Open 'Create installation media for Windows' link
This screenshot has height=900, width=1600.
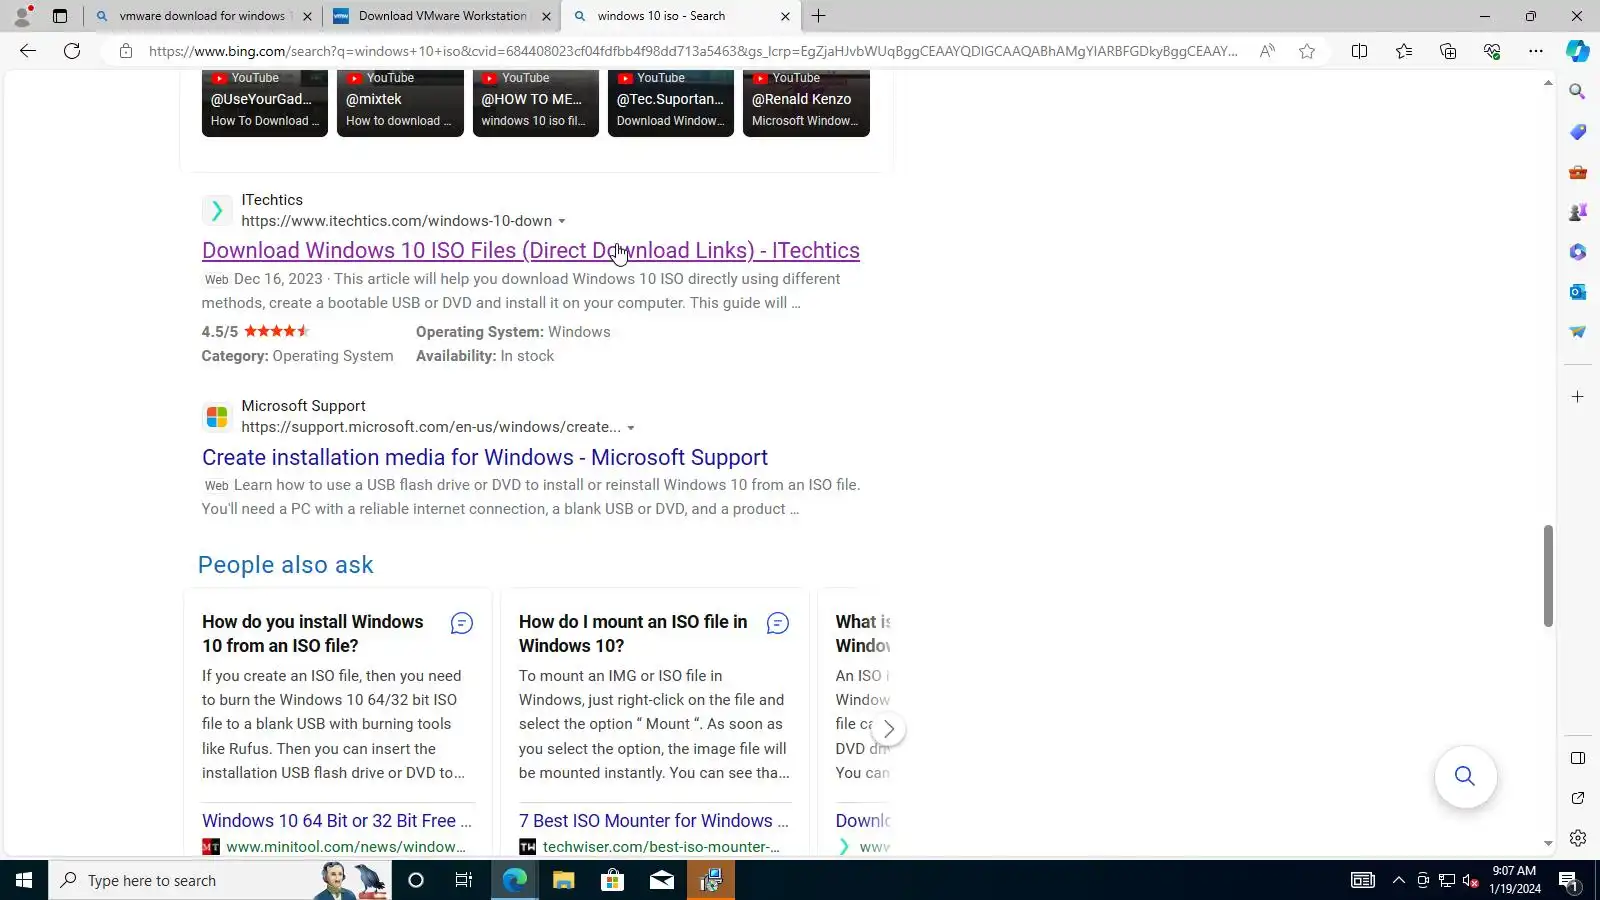[485, 457]
